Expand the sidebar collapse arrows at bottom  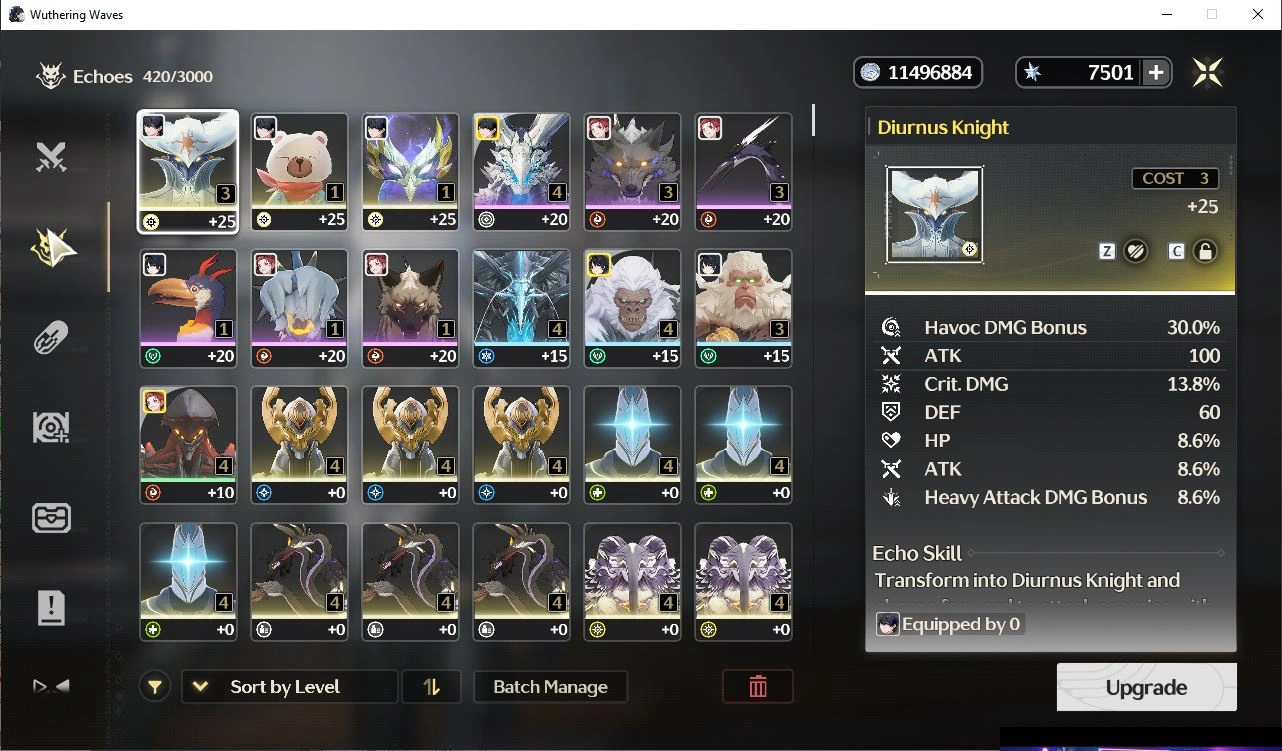[51, 686]
